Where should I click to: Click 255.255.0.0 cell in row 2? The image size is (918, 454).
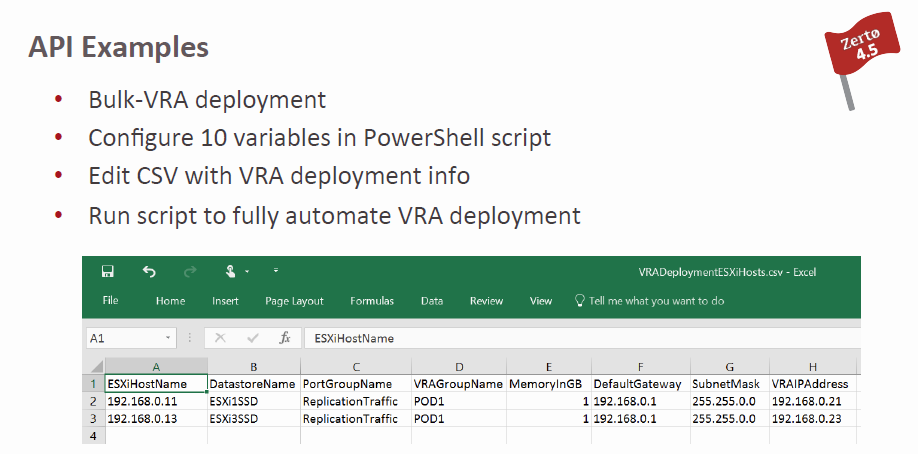[x=729, y=401]
